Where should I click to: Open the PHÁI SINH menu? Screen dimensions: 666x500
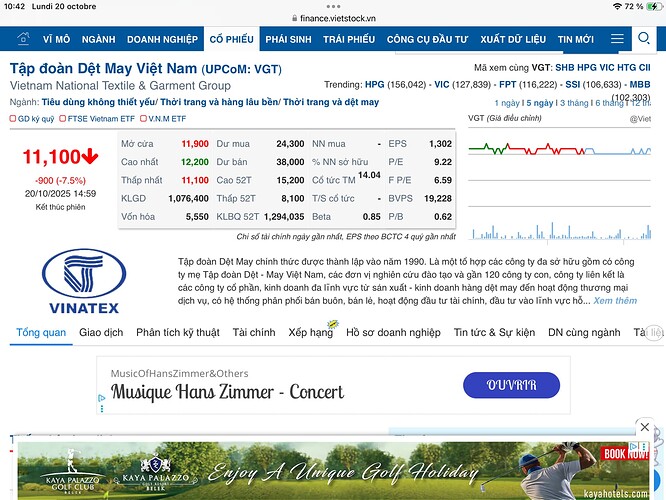tap(288, 39)
